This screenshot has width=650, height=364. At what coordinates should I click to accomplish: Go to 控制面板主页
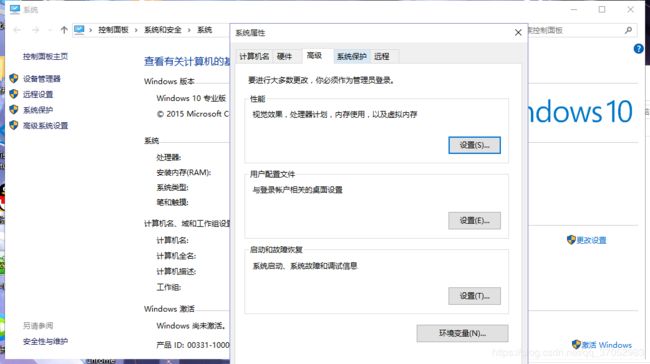pyautogui.click(x=45, y=56)
